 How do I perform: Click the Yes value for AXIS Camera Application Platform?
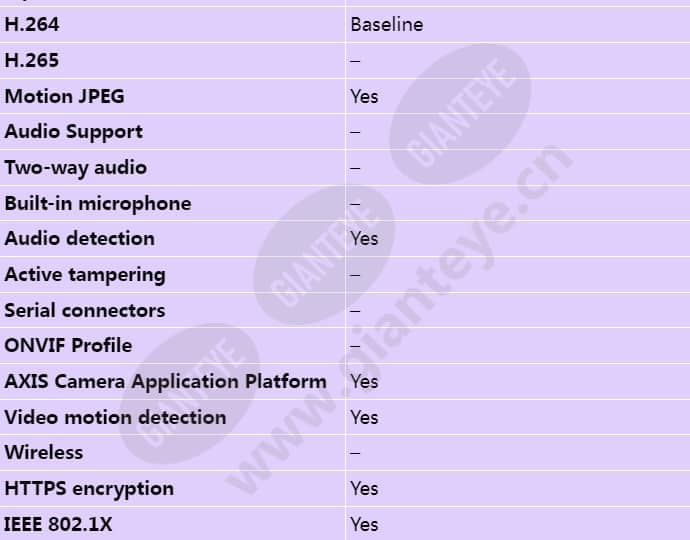click(364, 382)
